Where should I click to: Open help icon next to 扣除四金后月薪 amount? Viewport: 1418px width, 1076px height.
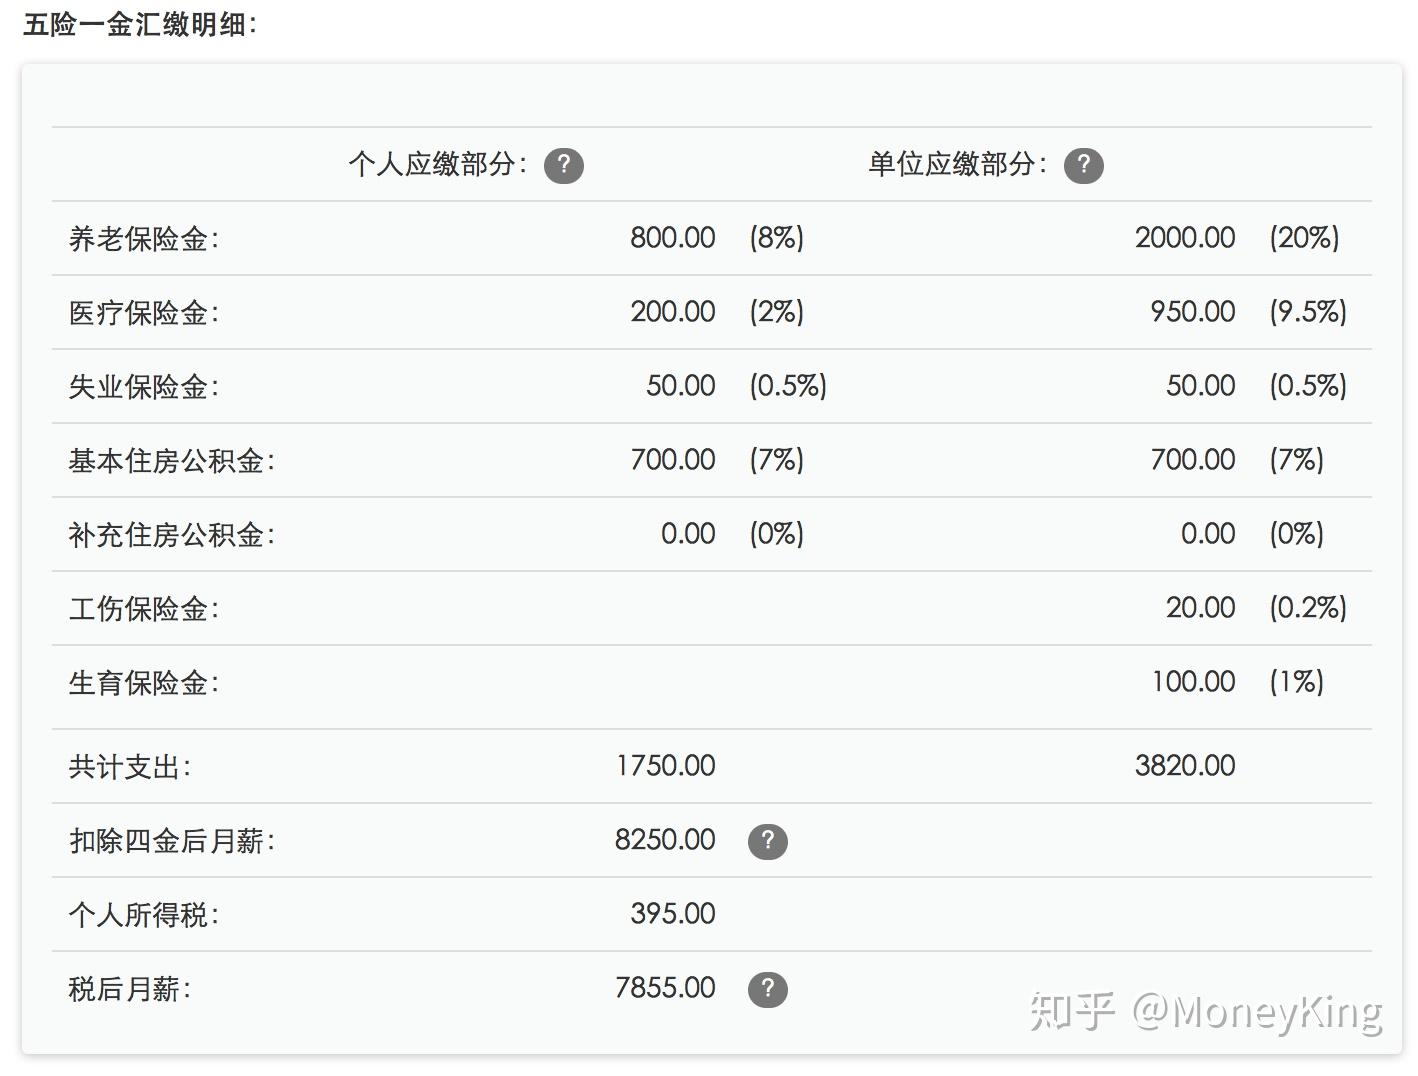click(767, 841)
